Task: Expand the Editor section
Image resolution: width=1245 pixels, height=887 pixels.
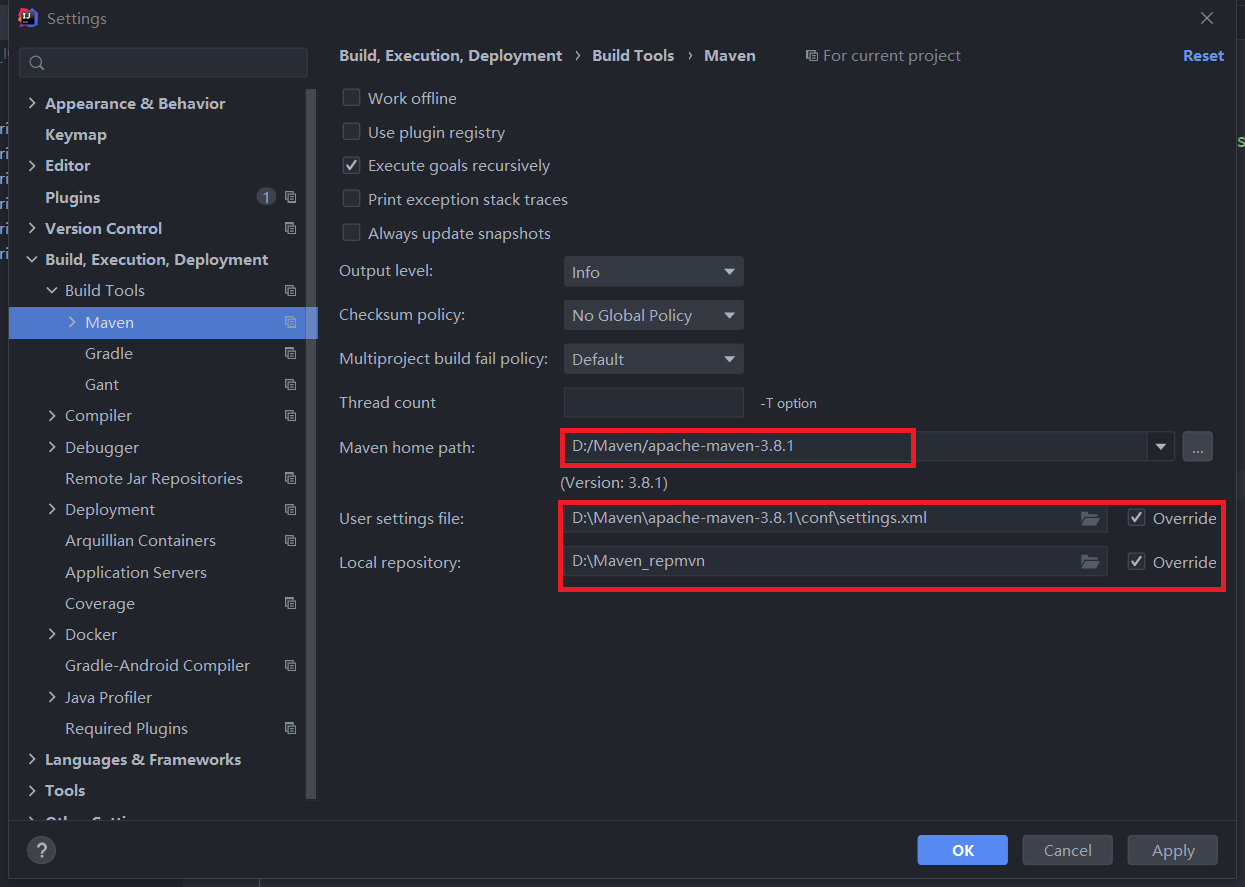Action: pos(32,165)
